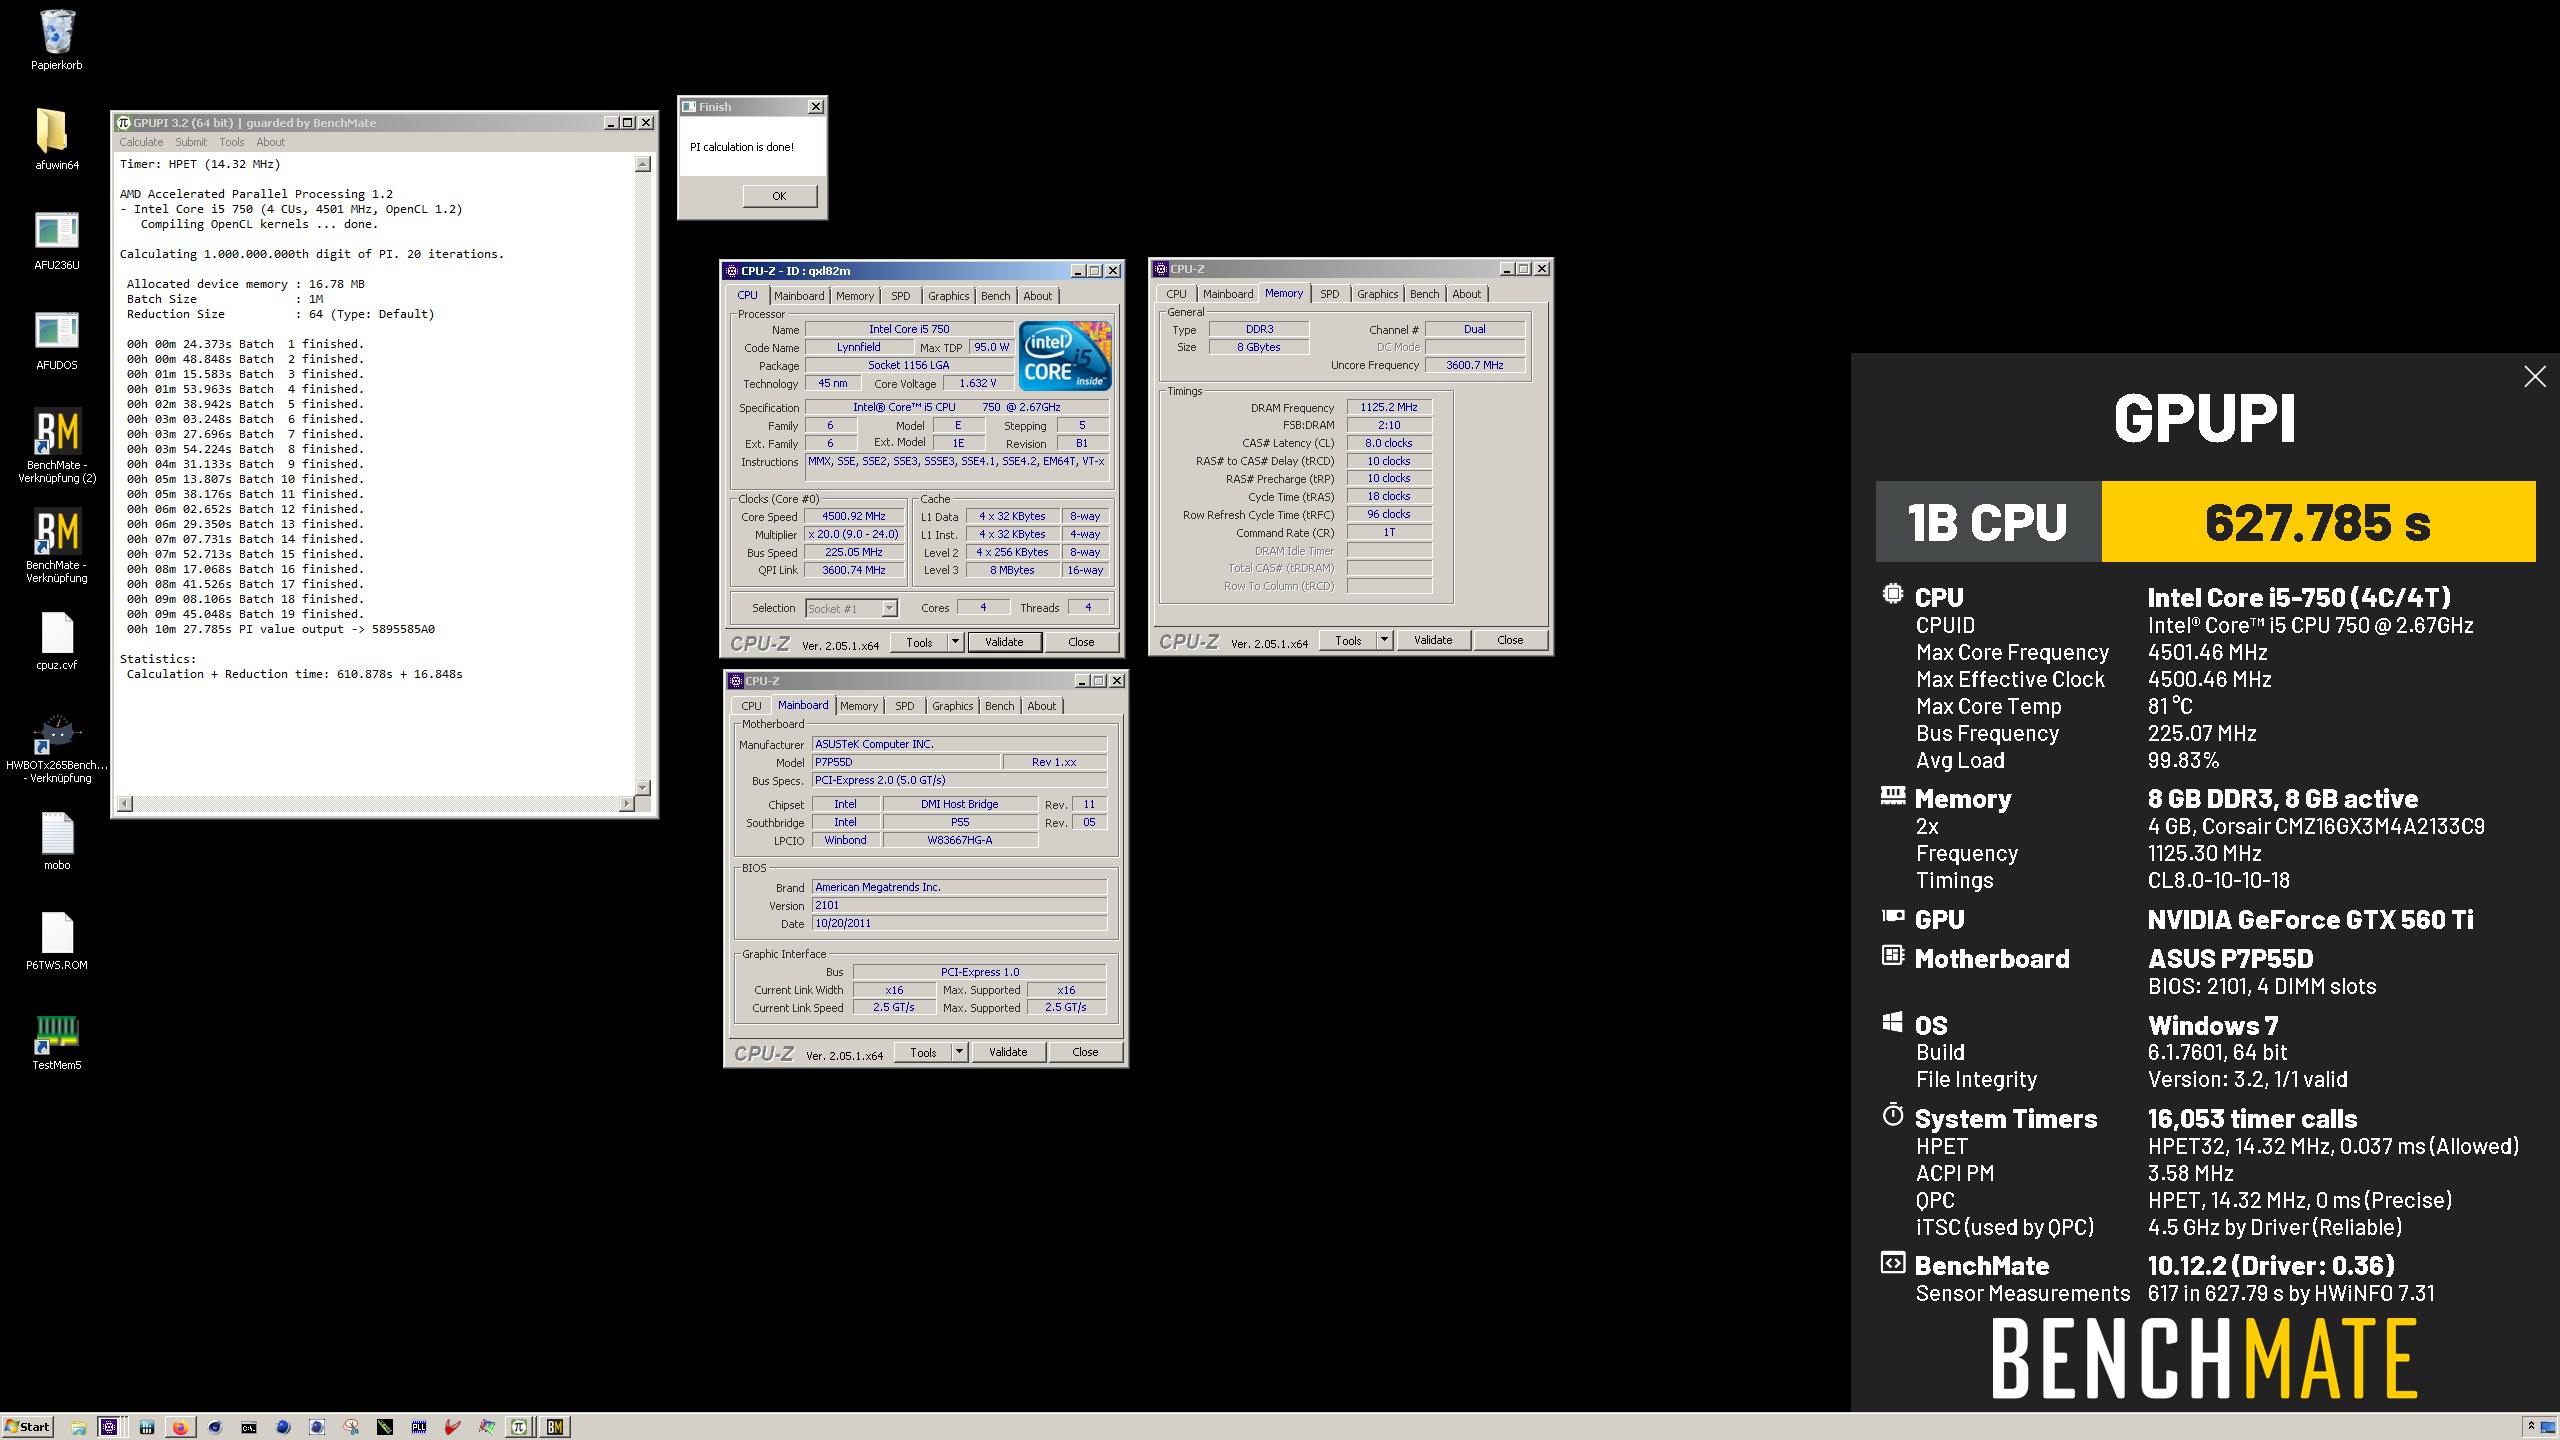Click Tools button in CPU-Z qxl82m window
Viewport: 2560px width, 1440px height.
point(919,642)
